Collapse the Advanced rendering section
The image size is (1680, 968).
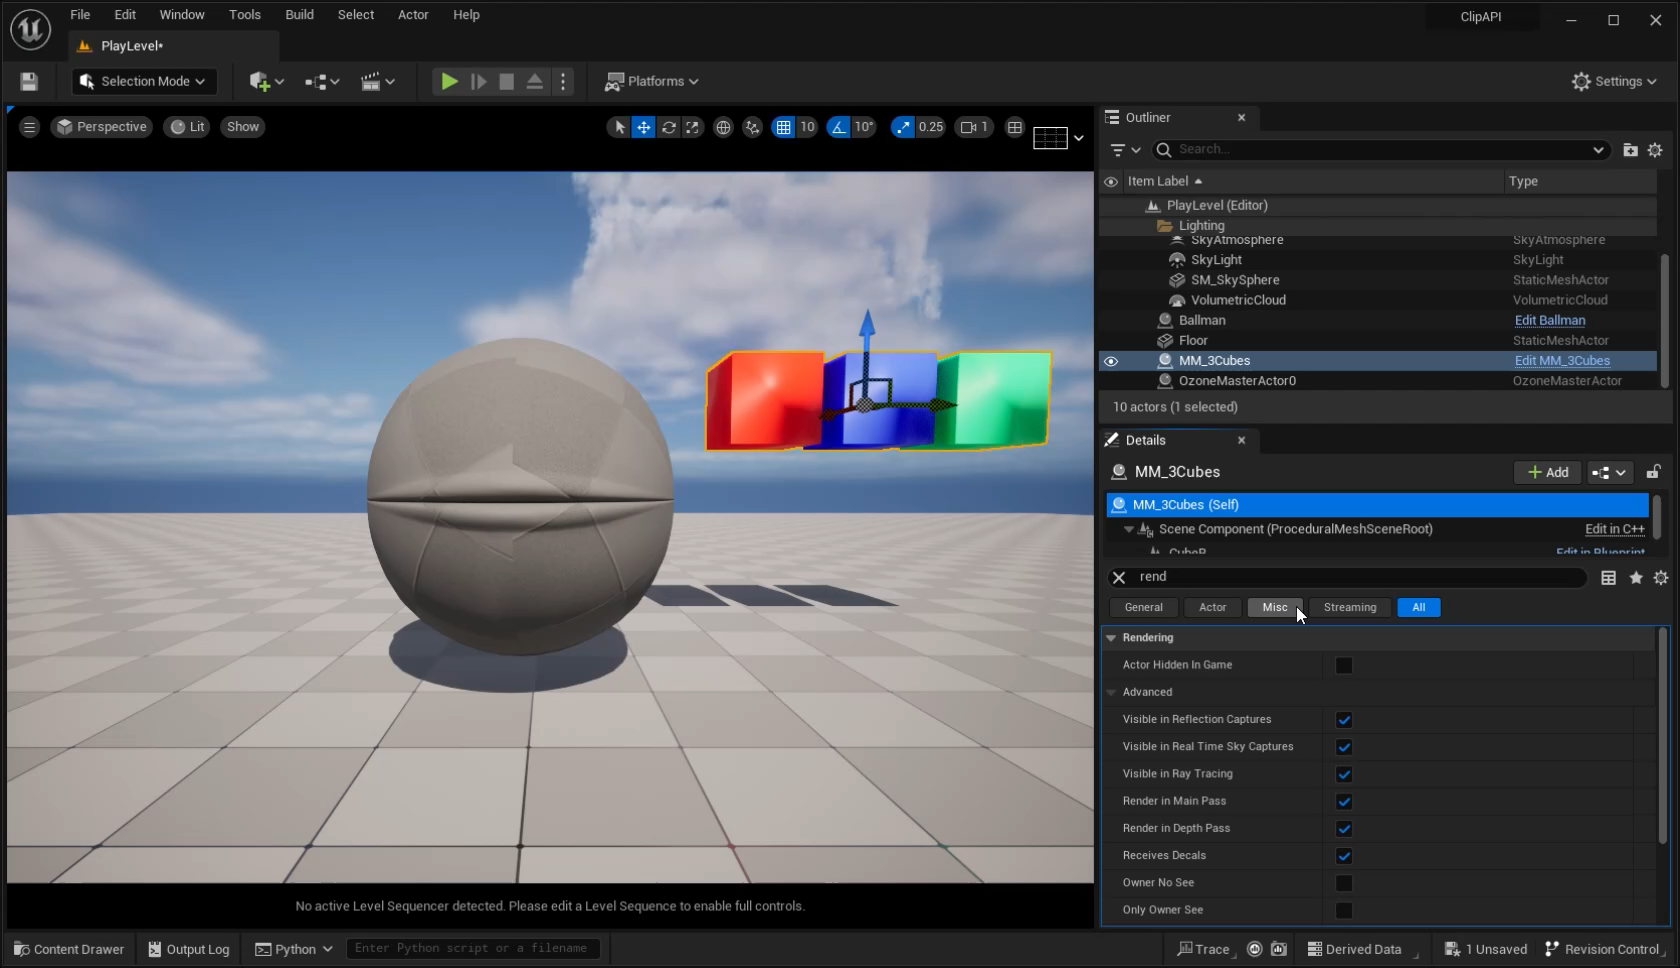(x=1111, y=693)
